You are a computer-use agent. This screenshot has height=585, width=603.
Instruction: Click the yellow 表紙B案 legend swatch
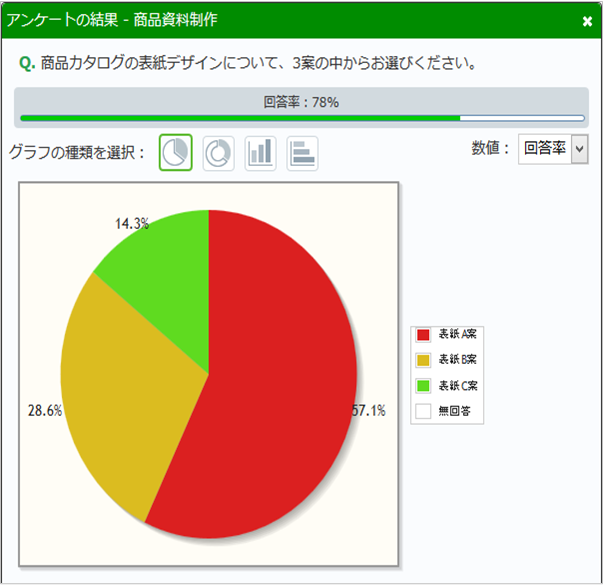click(x=423, y=360)
